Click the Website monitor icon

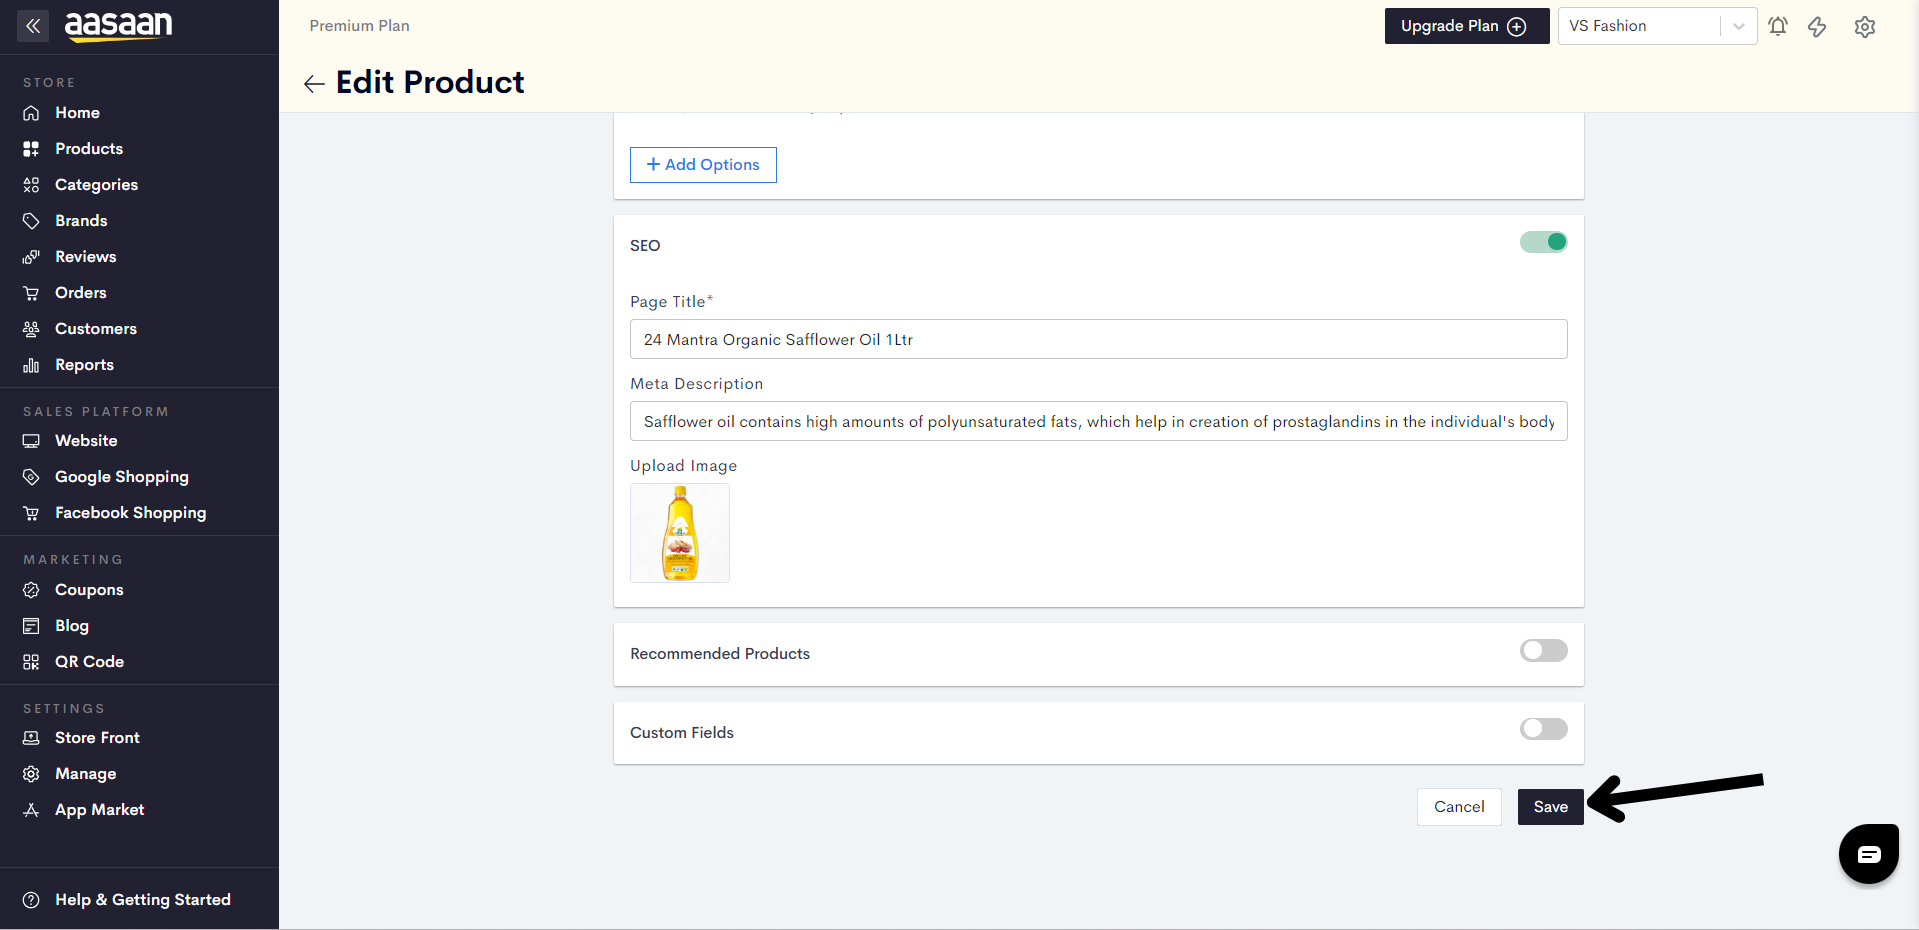[x=31, y=441]
